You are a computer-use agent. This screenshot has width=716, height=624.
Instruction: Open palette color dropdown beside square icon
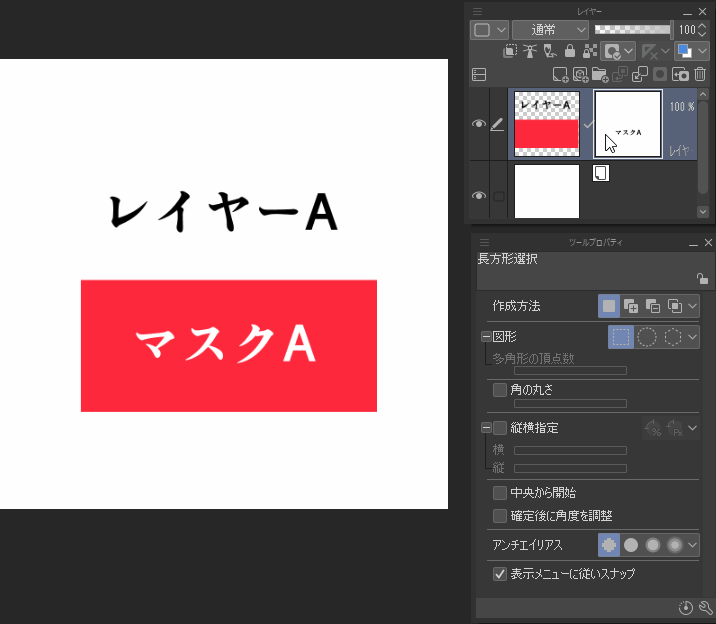coord(501,30)
